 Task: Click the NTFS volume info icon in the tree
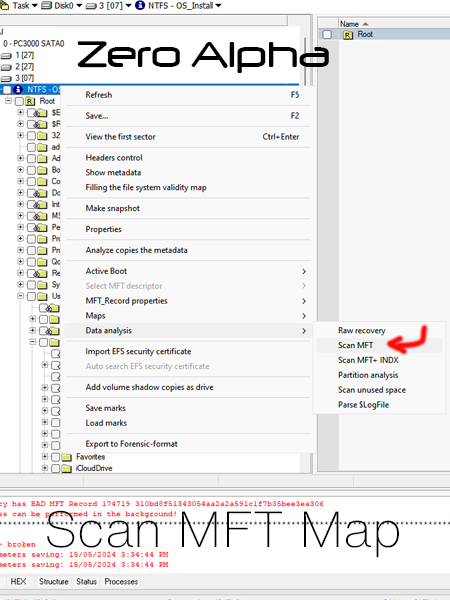click(x=18, y=90)
